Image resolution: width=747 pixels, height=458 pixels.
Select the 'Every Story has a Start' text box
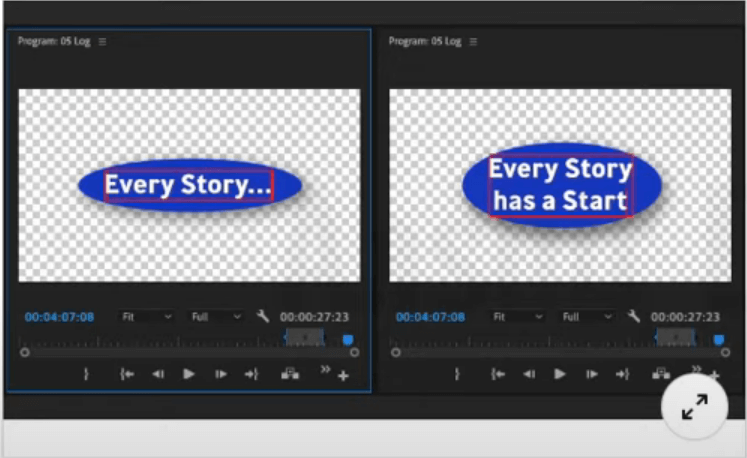click(x=561, y=185)
